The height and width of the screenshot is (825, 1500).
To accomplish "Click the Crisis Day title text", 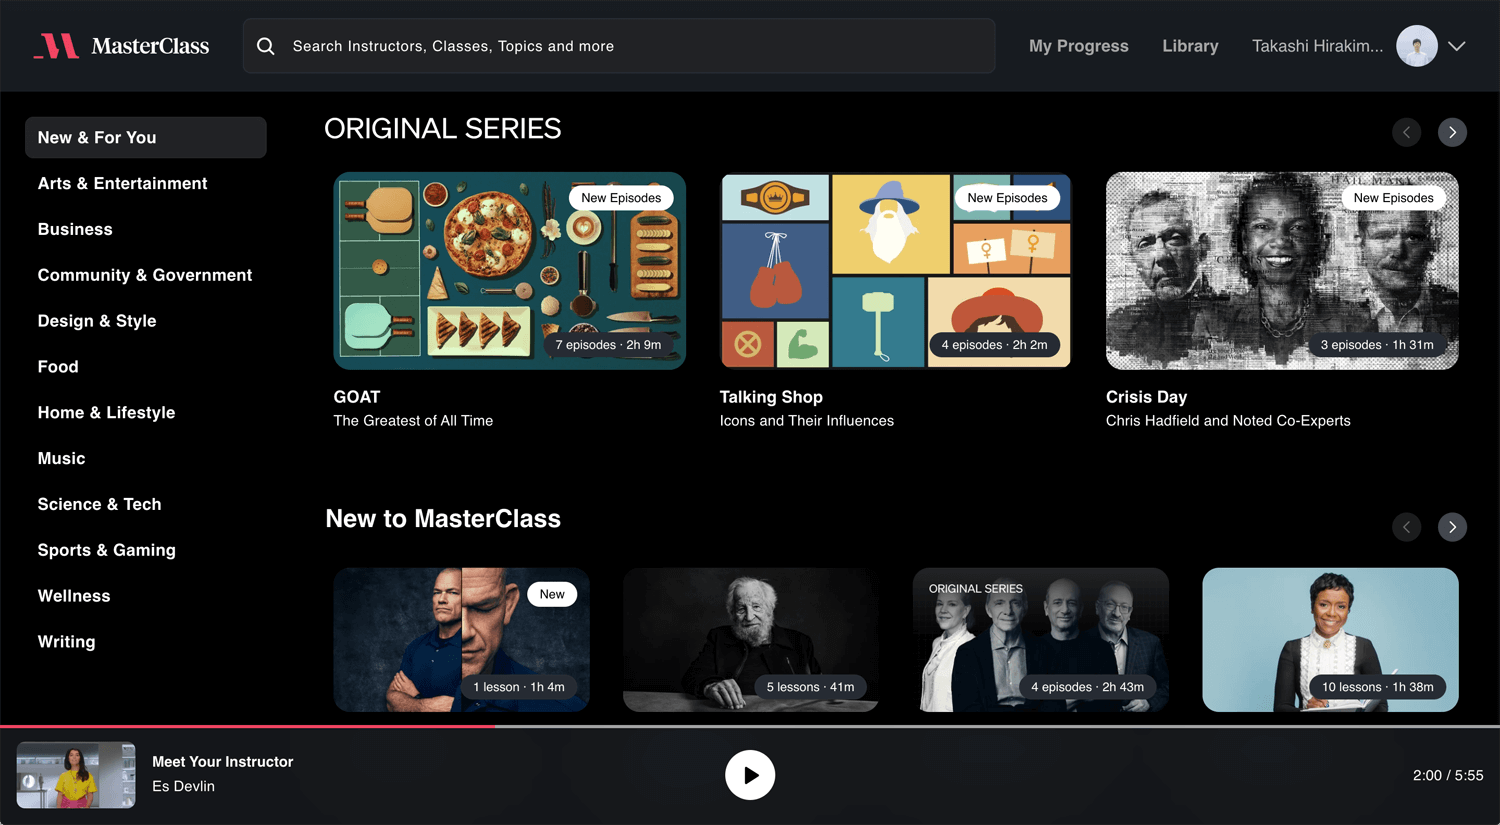I will 1146,397.
